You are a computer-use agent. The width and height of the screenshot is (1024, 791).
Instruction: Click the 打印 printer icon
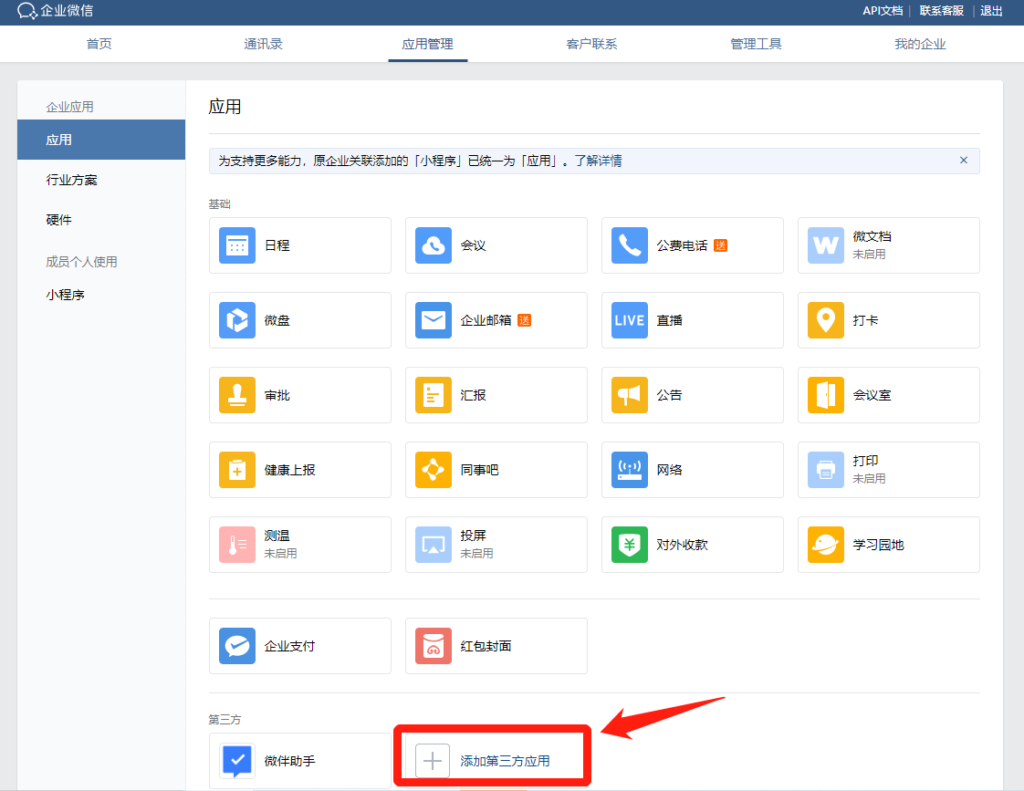(x=825, y=470)
